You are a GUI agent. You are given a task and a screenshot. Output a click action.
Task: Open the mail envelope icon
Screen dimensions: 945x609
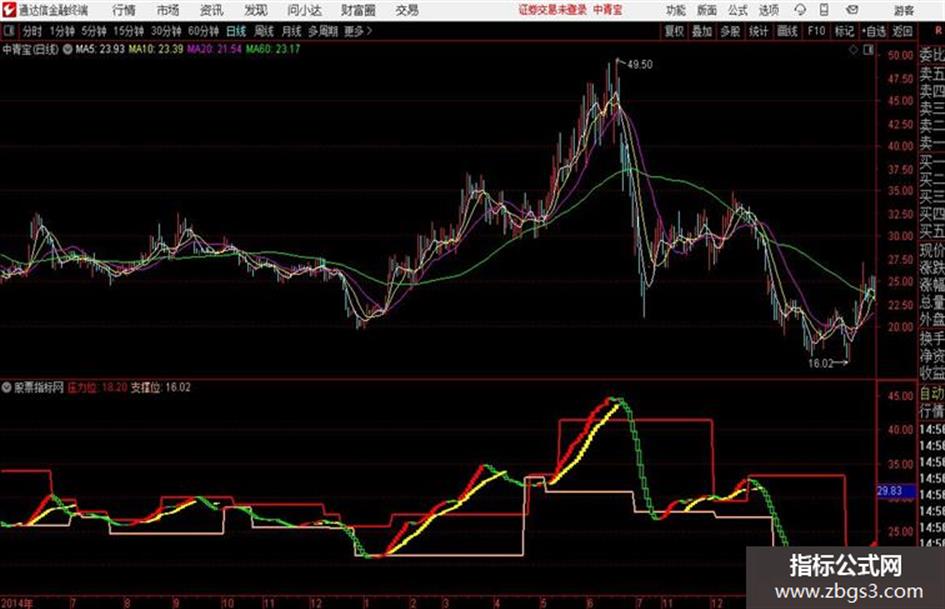[x=852, y=10]
